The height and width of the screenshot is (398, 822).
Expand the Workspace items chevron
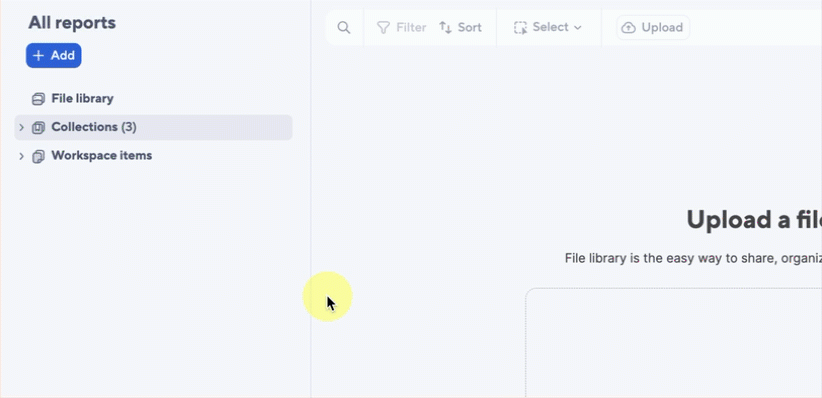click(21, 156)
